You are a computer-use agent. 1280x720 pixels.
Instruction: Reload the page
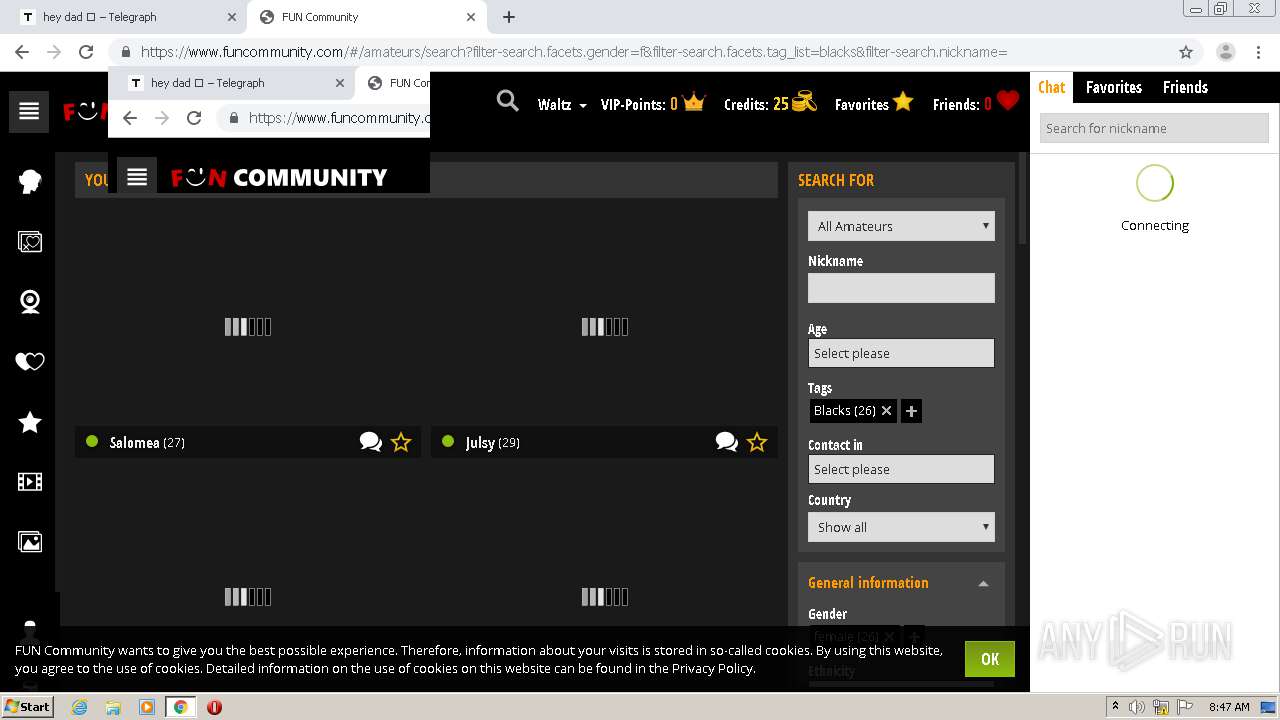(x=86, y=52)
